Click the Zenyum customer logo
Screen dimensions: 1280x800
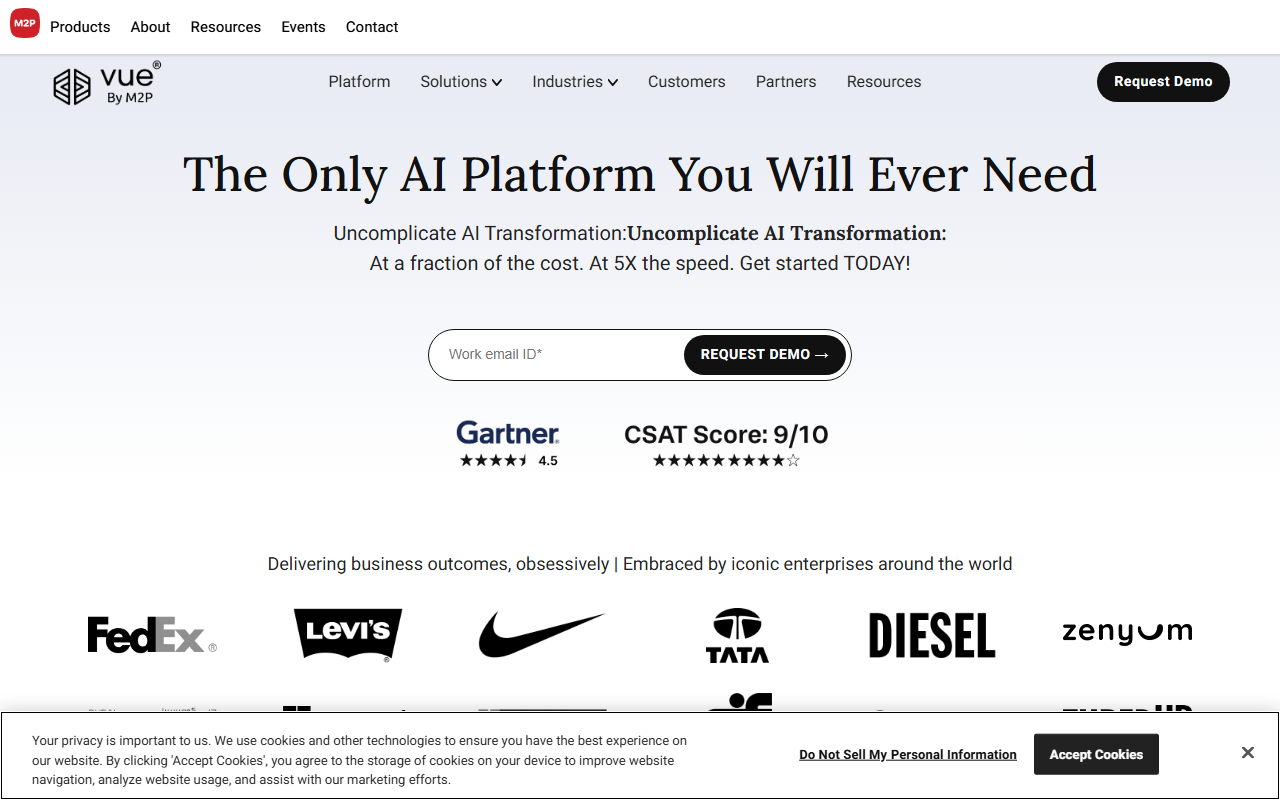[x=1127, y=632]
